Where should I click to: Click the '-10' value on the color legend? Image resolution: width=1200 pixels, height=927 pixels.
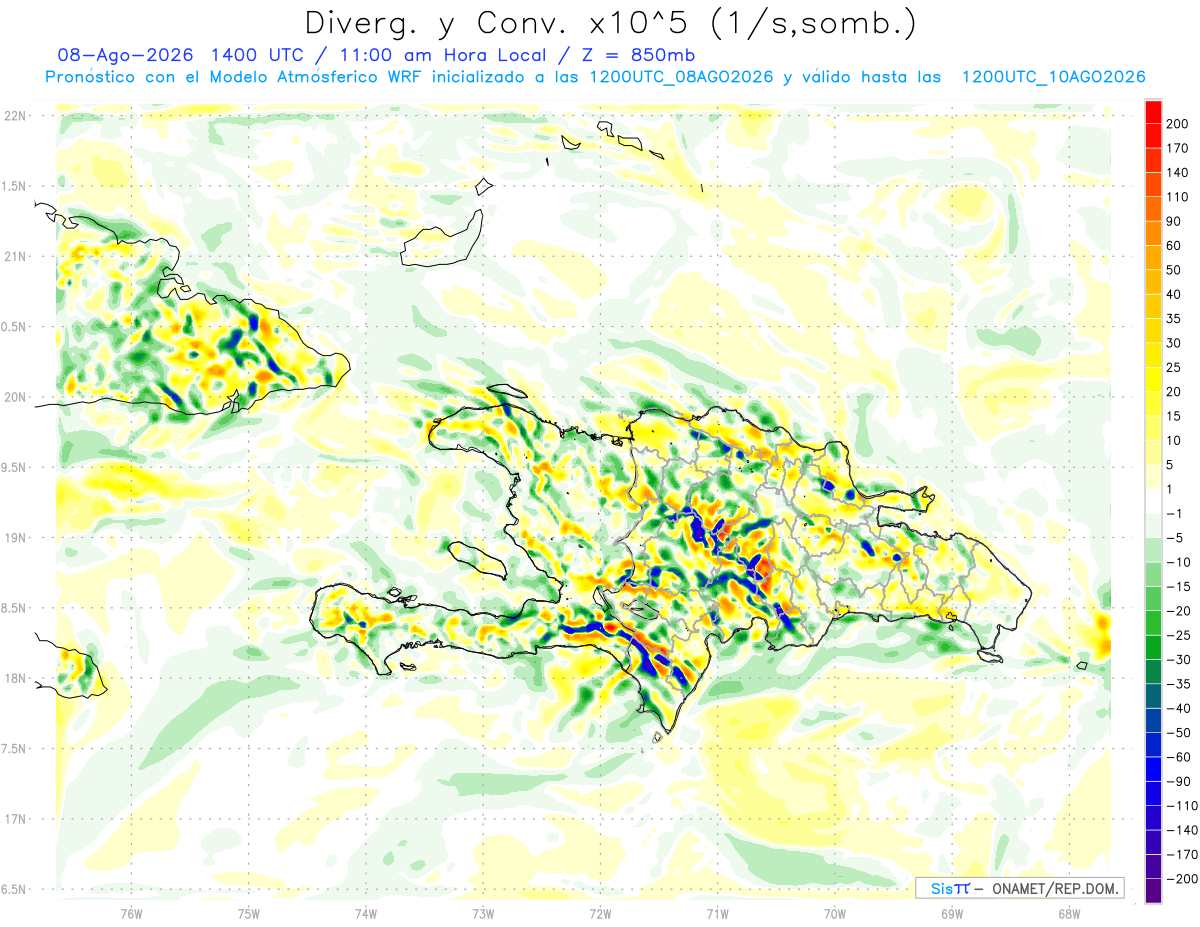pos(1178,562)
